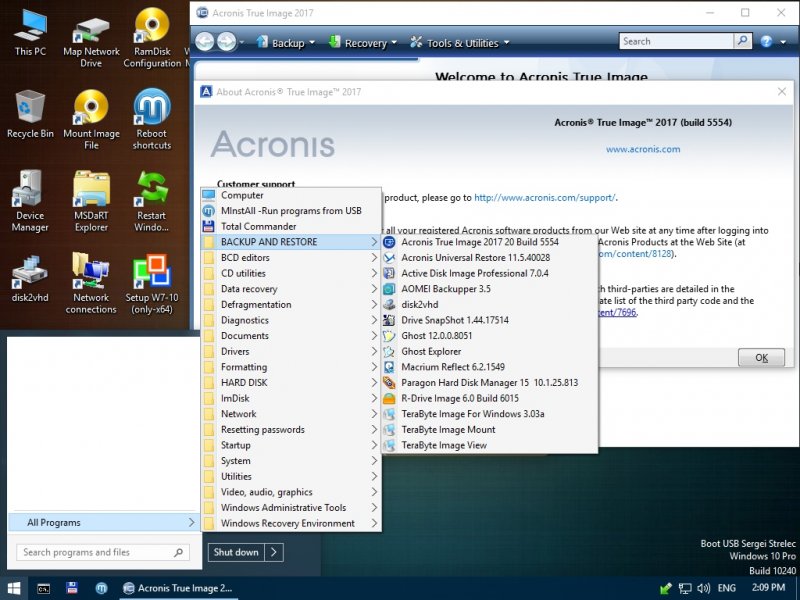
Task: Click the Shut down button
Action: point(236,552)
